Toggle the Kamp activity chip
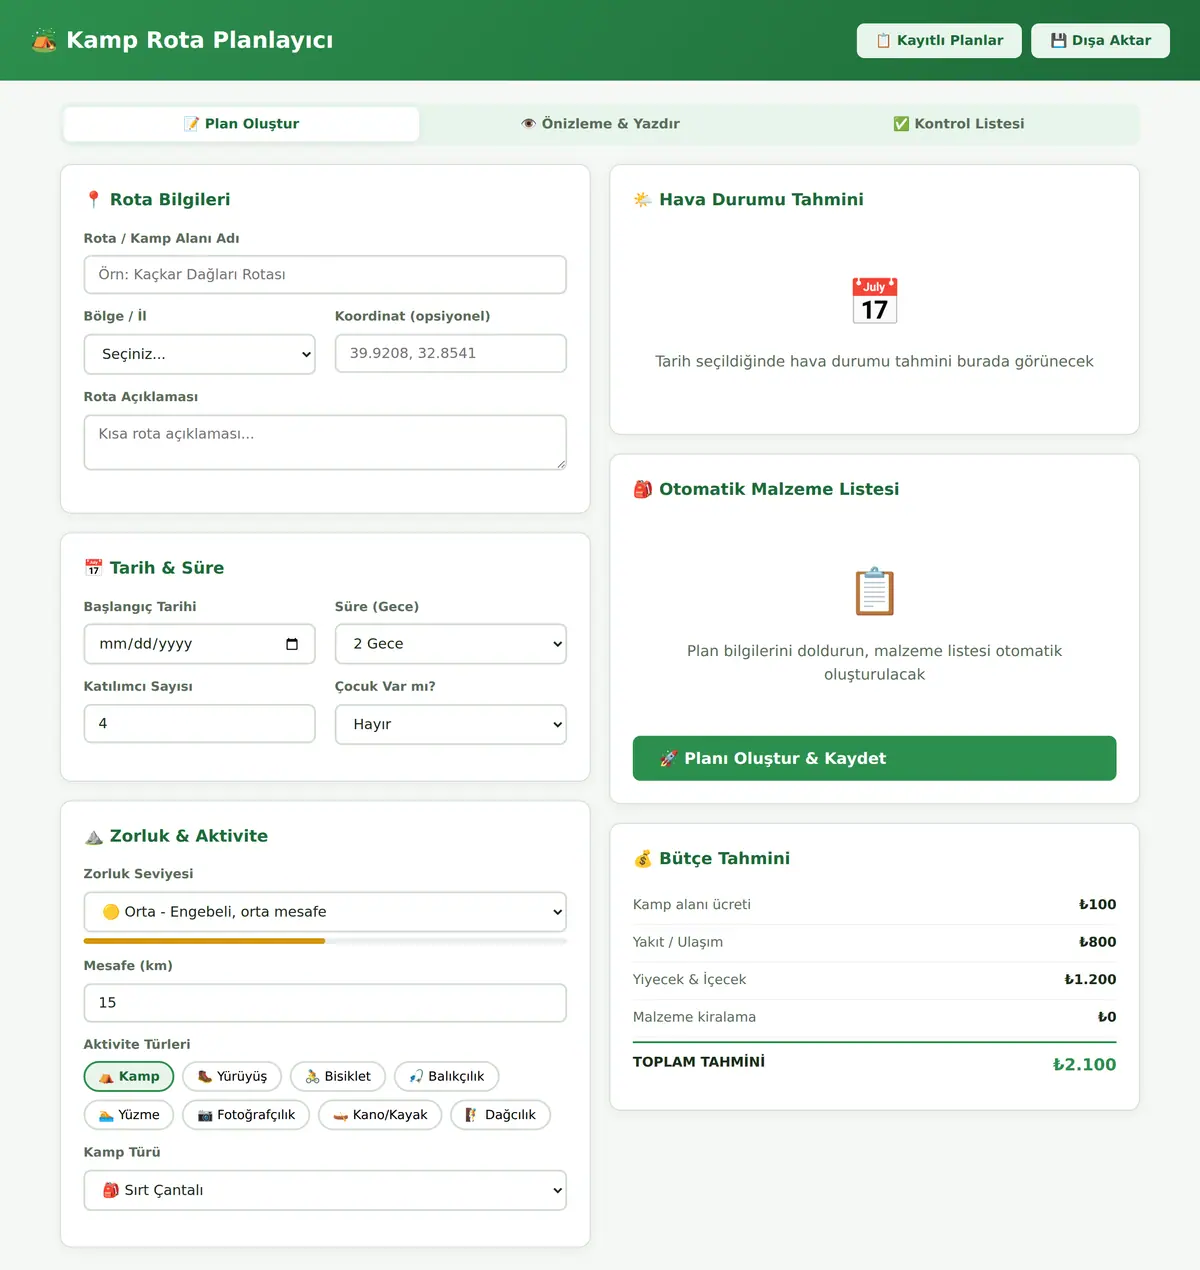Screen dimensions: 1200x1270 pyautogui.click(x=129, y=1077)
